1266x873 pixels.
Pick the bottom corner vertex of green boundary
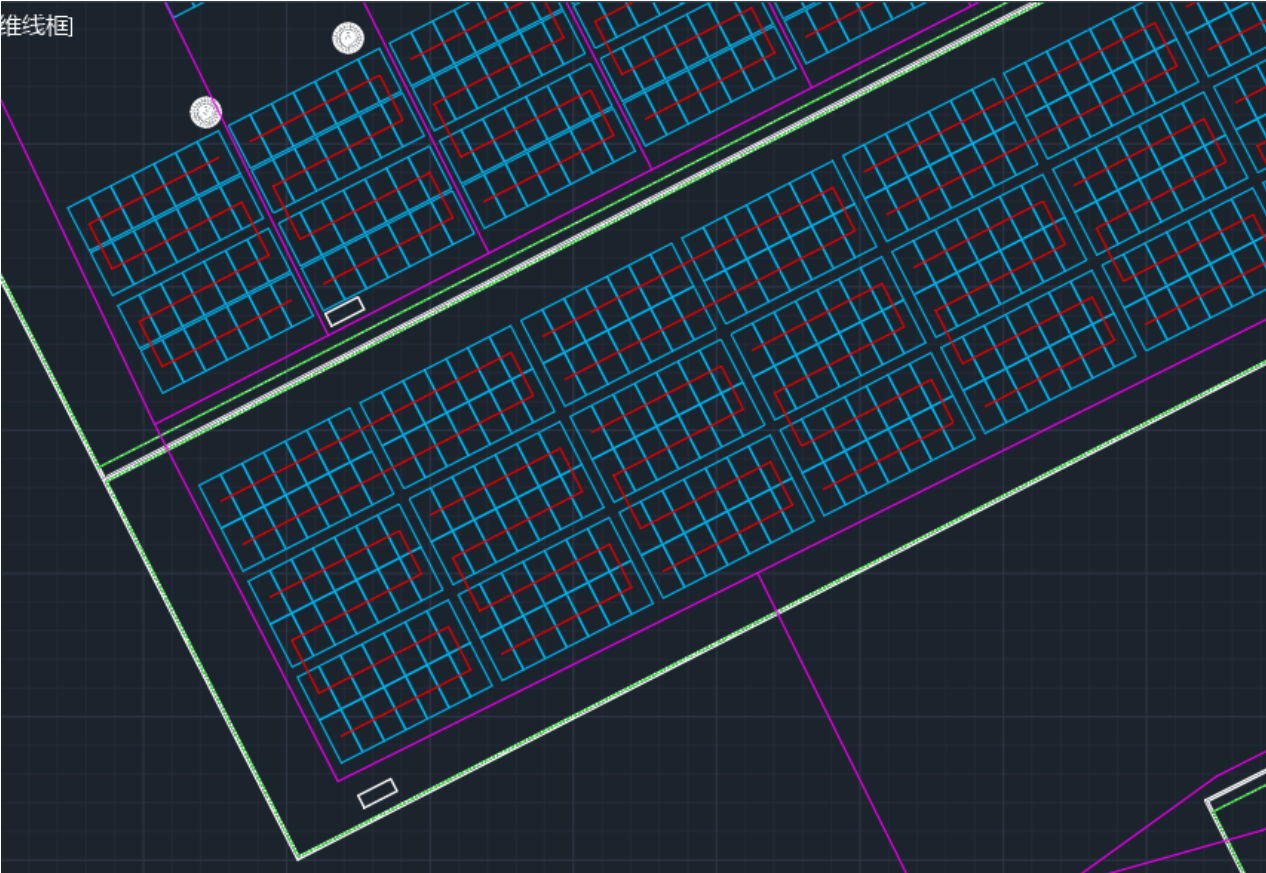[x=298, y=857]
